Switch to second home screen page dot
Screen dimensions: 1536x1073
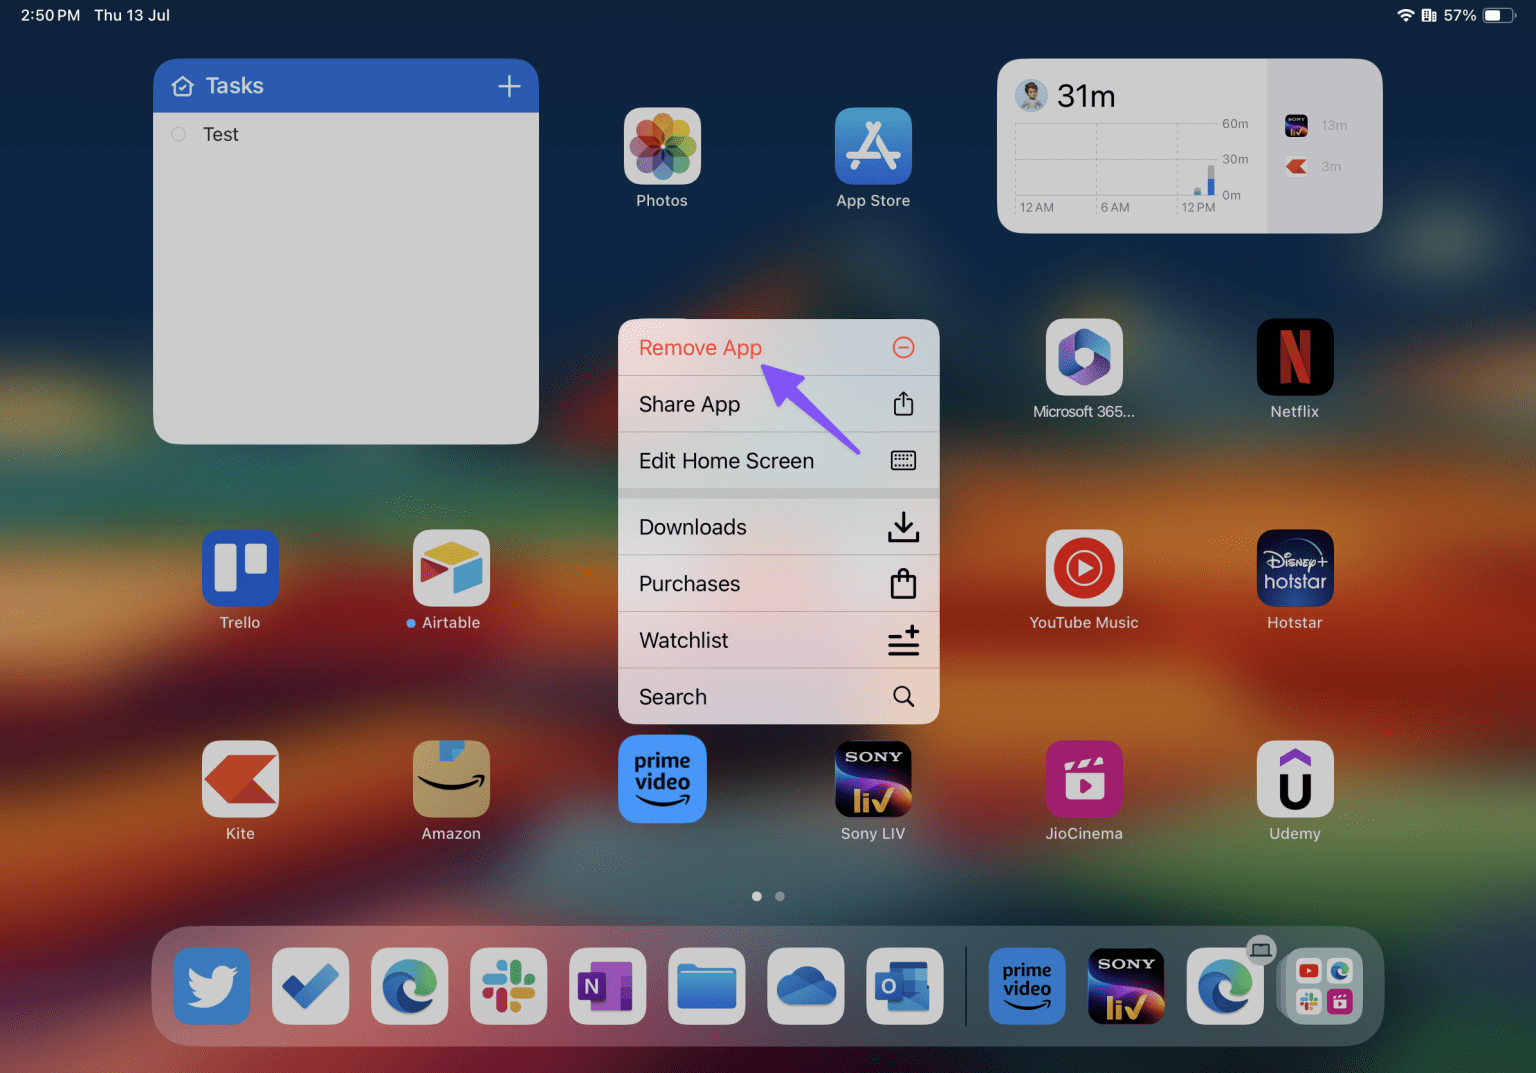[x=780, y=896]
